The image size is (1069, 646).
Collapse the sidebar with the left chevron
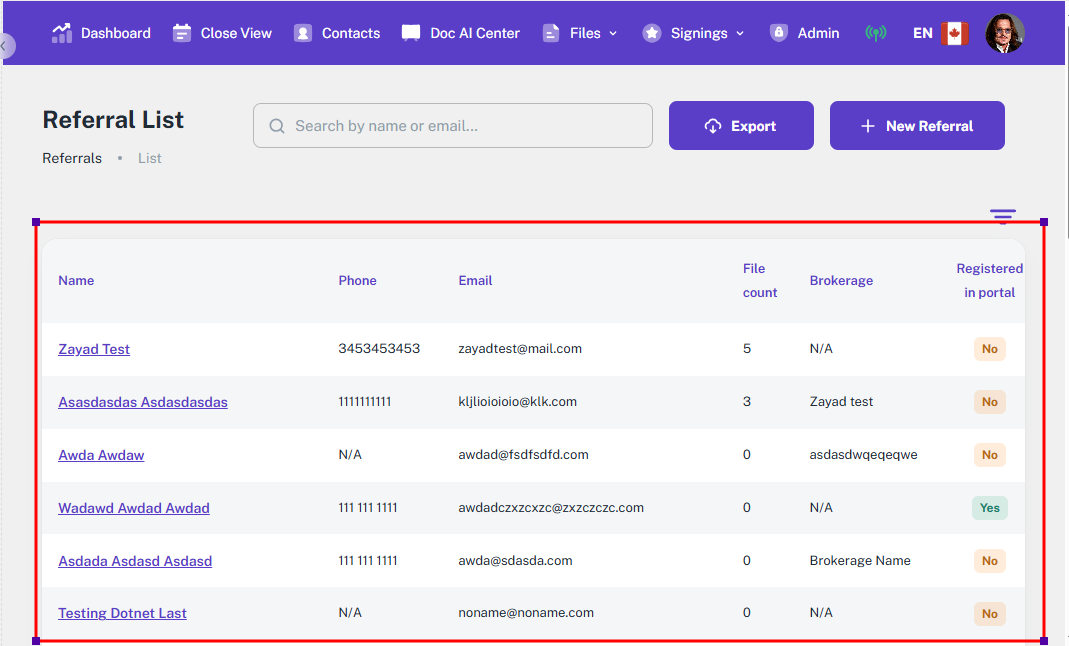click(x=5, y=46)
